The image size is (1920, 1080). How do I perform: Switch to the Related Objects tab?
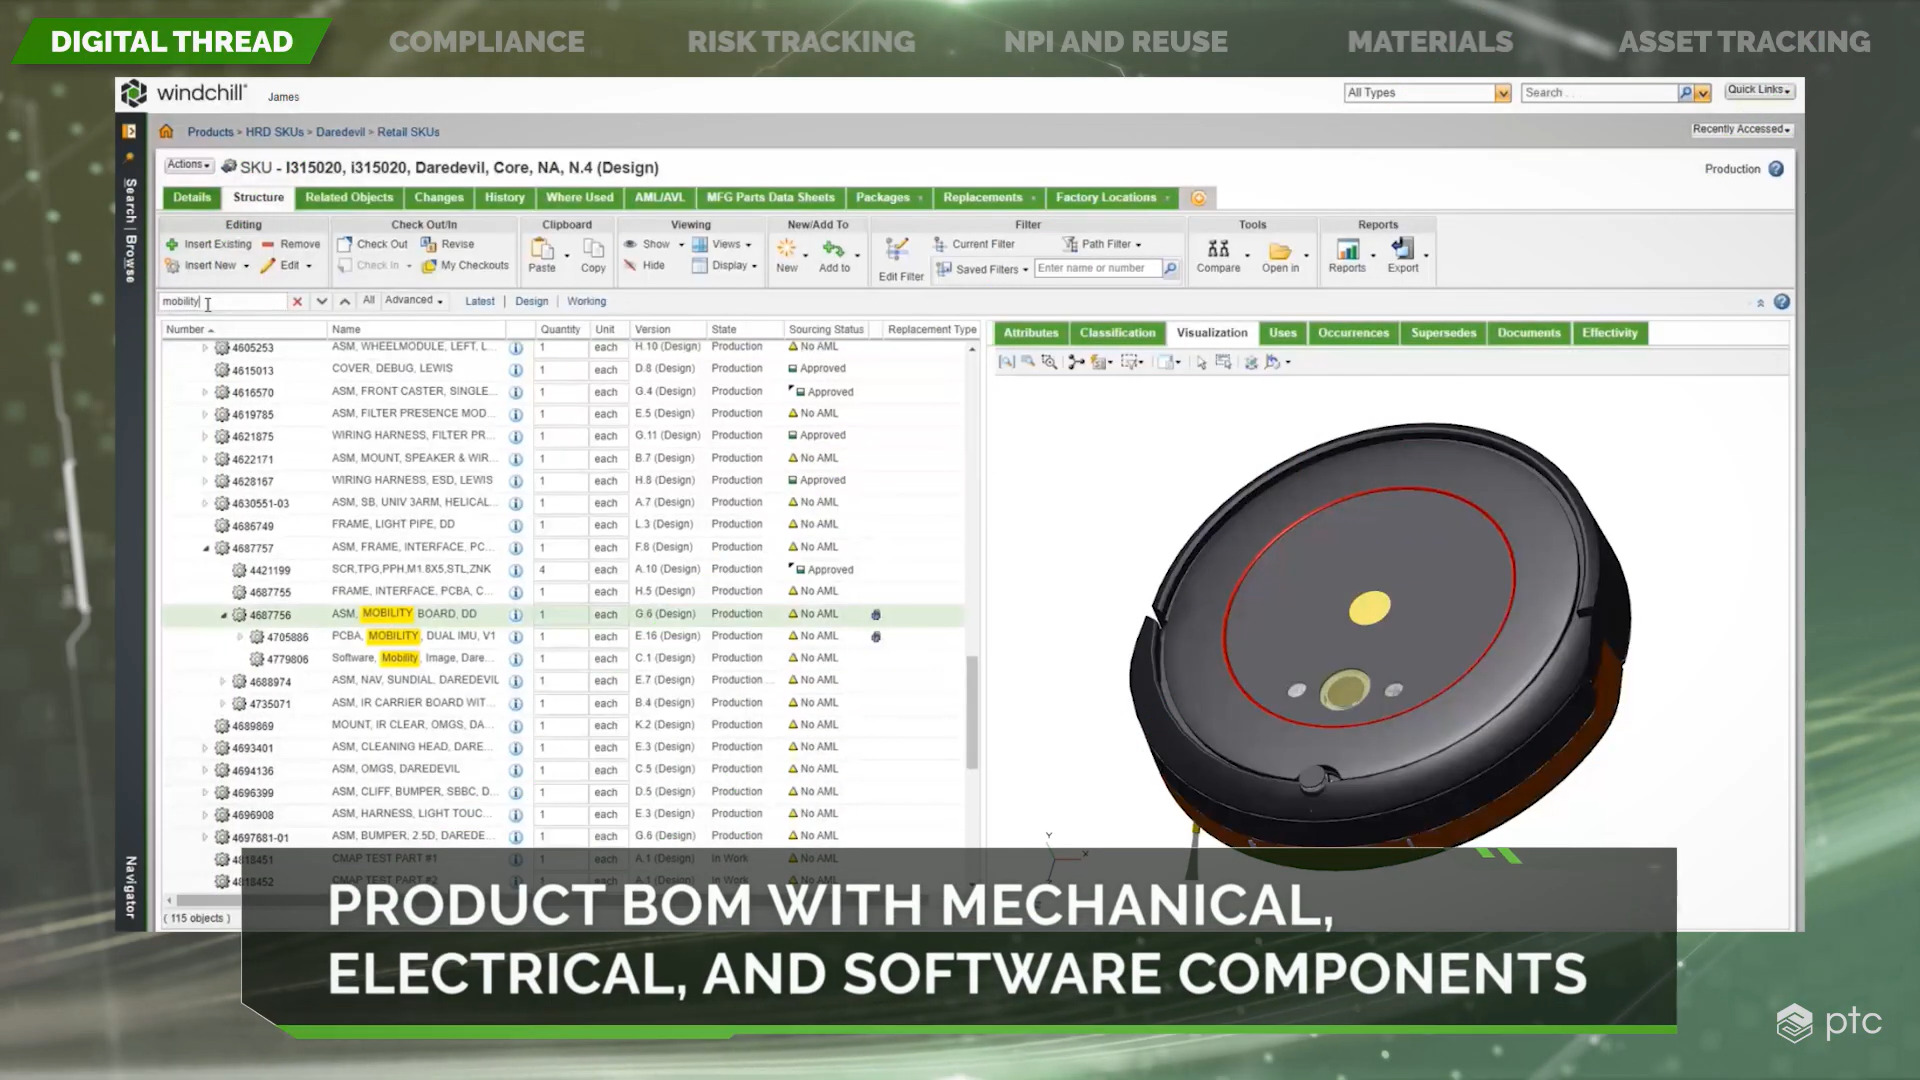click(x=349, y=198)
